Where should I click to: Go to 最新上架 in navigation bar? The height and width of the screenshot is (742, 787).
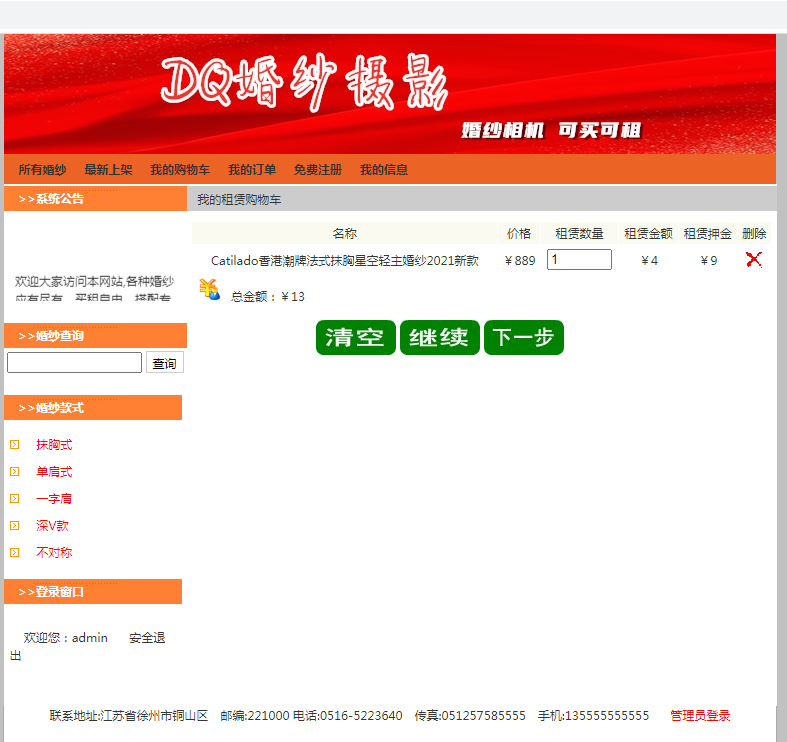(x=108, y=170)
